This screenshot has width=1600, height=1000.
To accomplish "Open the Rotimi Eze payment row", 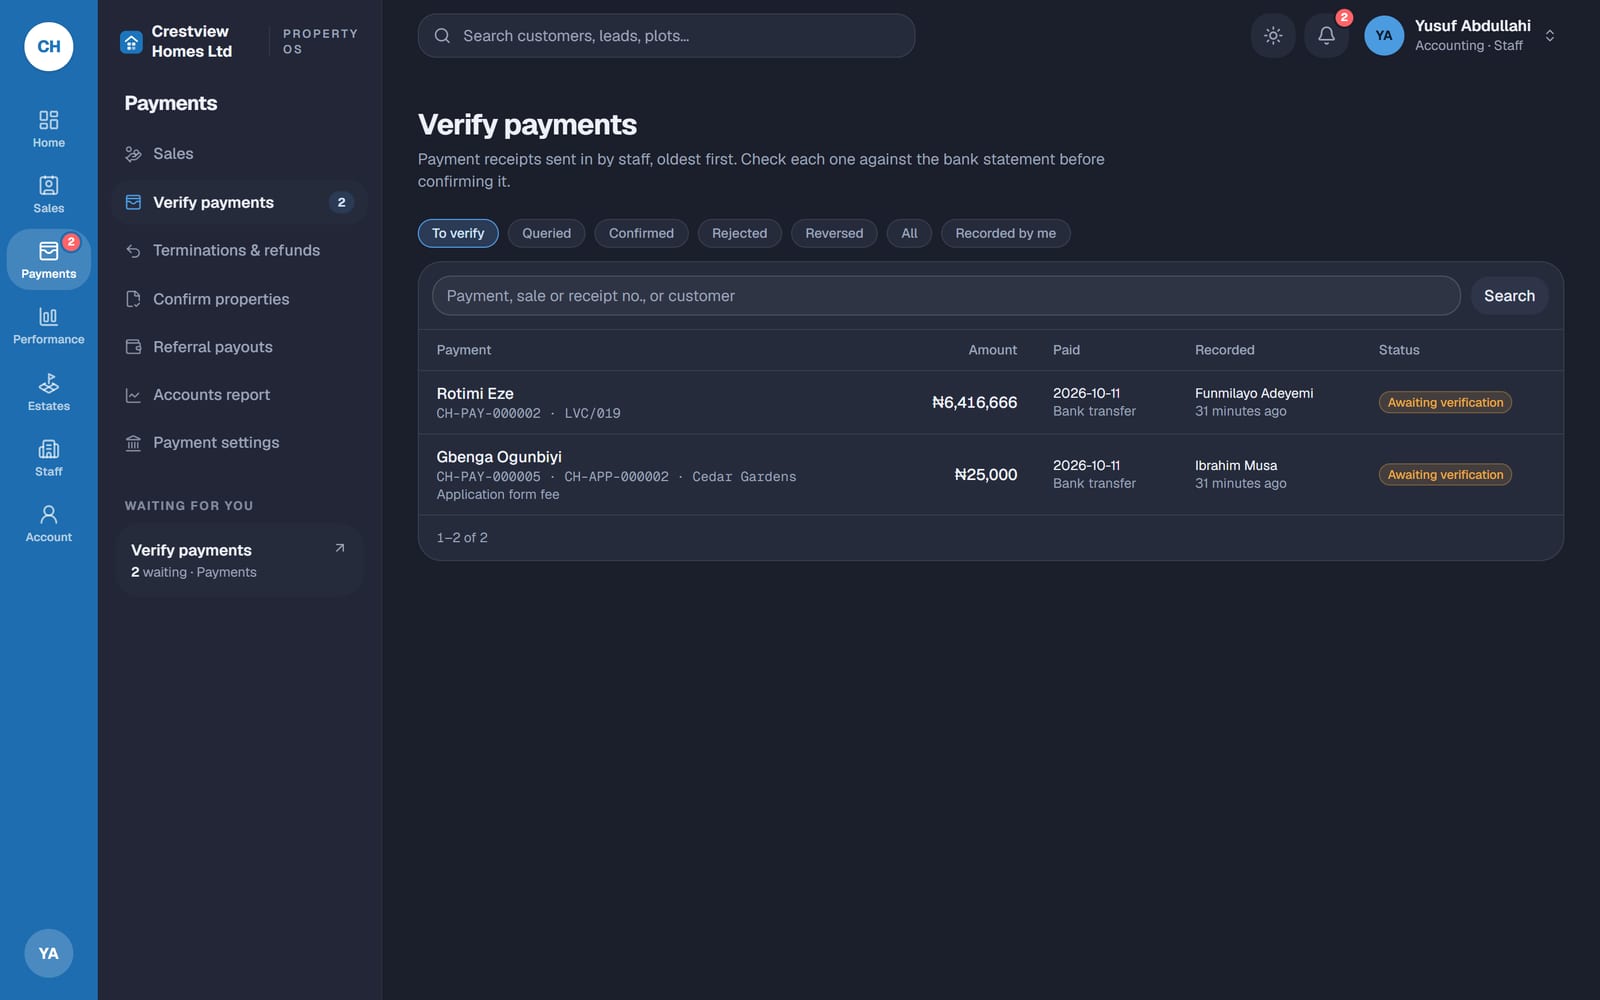I will (x=990, y=402).
